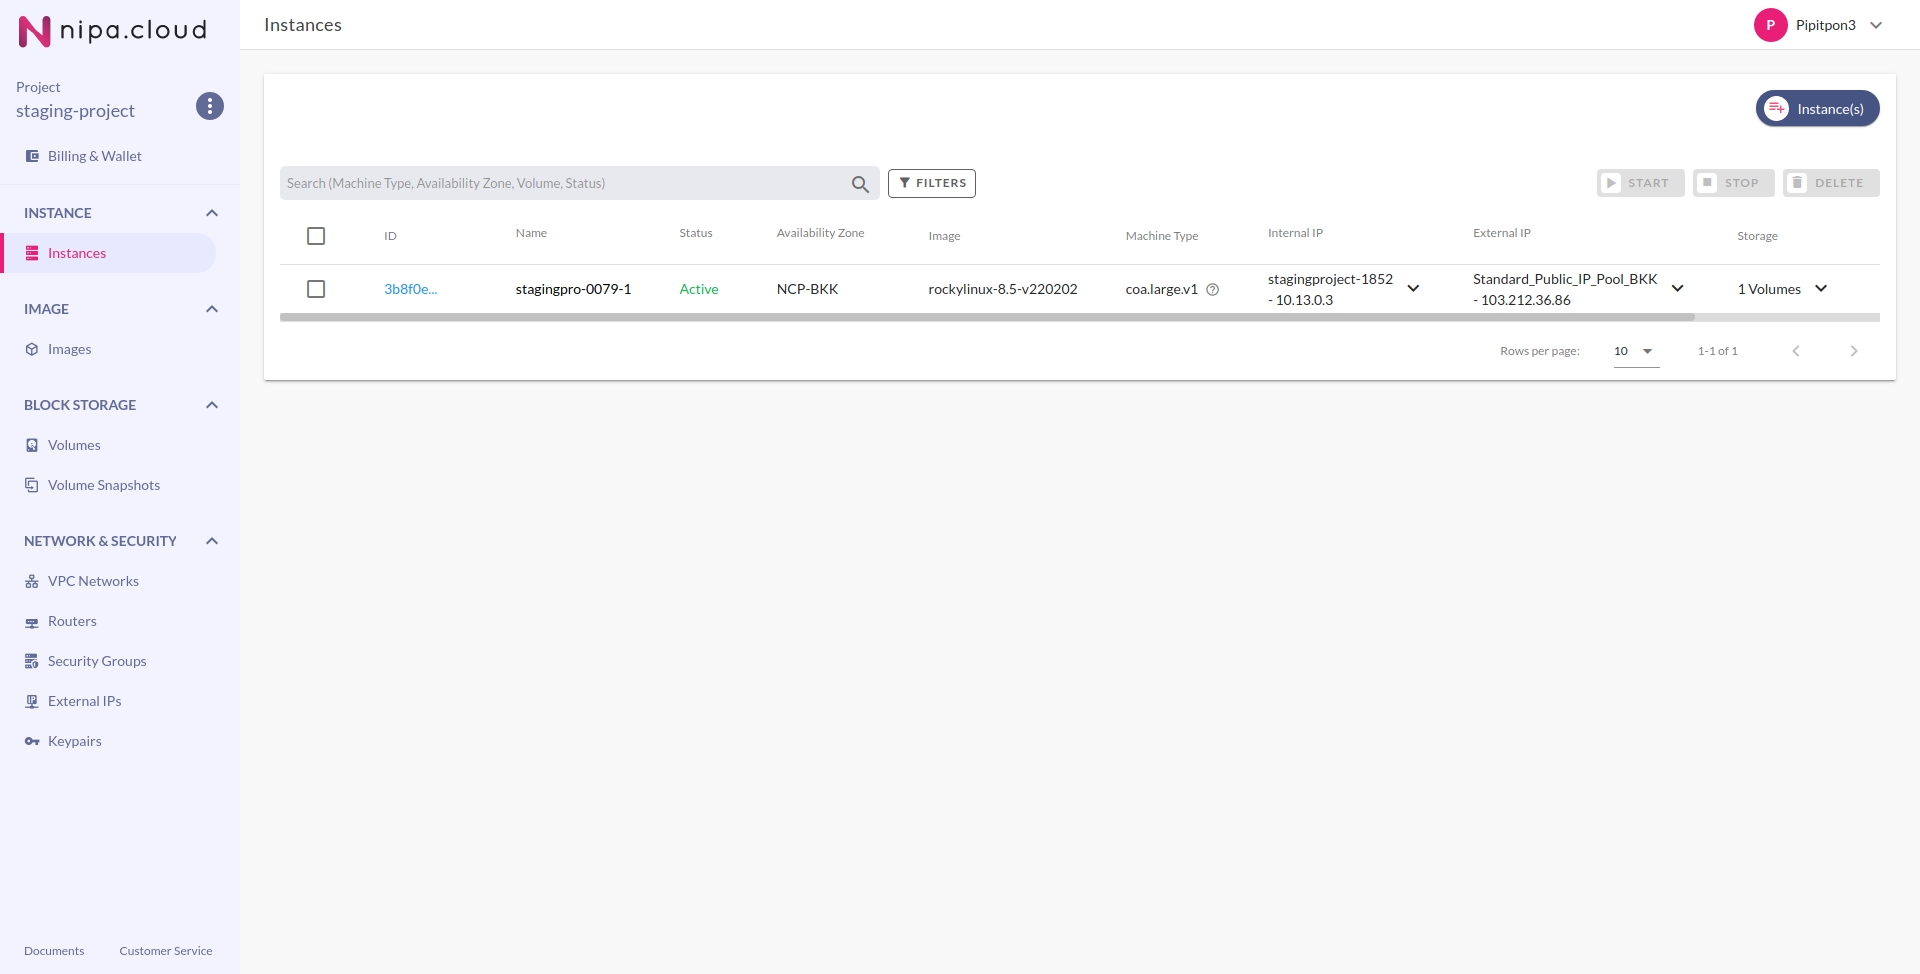The height and width of the screenshot is (974, 1920).
Task: Open the nipa.cloud logo home
Action: (x=112, y=31)
